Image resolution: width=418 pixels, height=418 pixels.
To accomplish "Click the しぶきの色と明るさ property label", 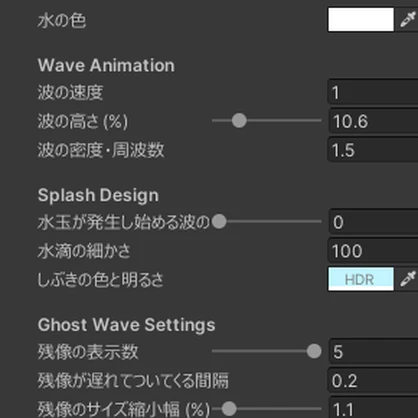I will coord(100,280).
